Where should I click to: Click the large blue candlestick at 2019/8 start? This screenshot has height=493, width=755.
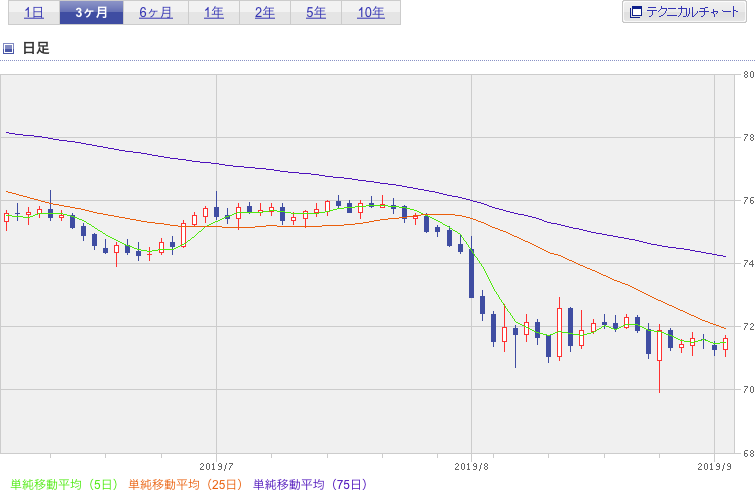click(x=471, y=273)
